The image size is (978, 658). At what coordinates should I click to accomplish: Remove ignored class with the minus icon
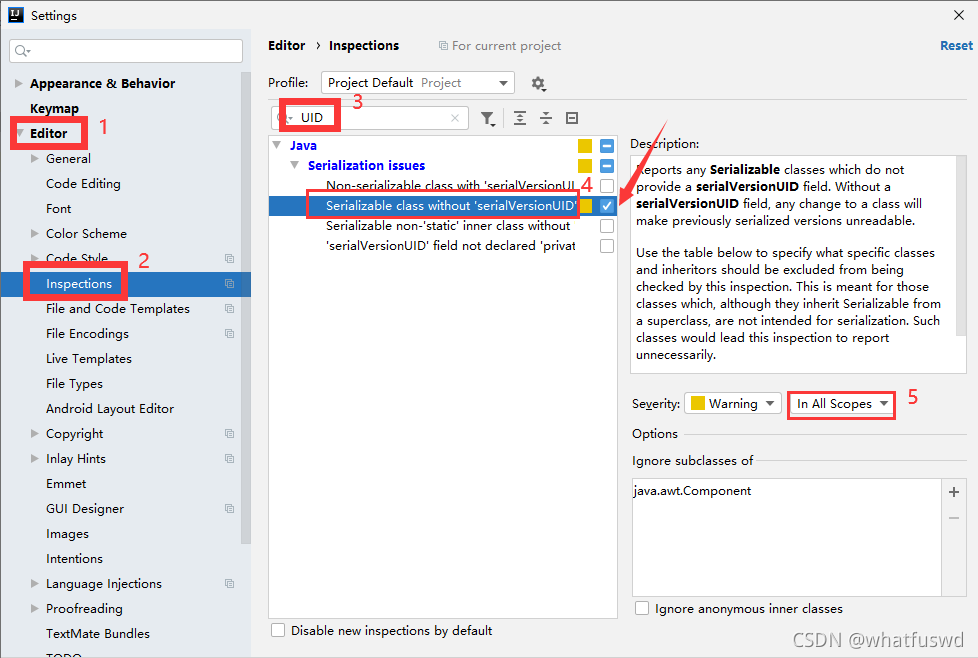click(954, 518)
